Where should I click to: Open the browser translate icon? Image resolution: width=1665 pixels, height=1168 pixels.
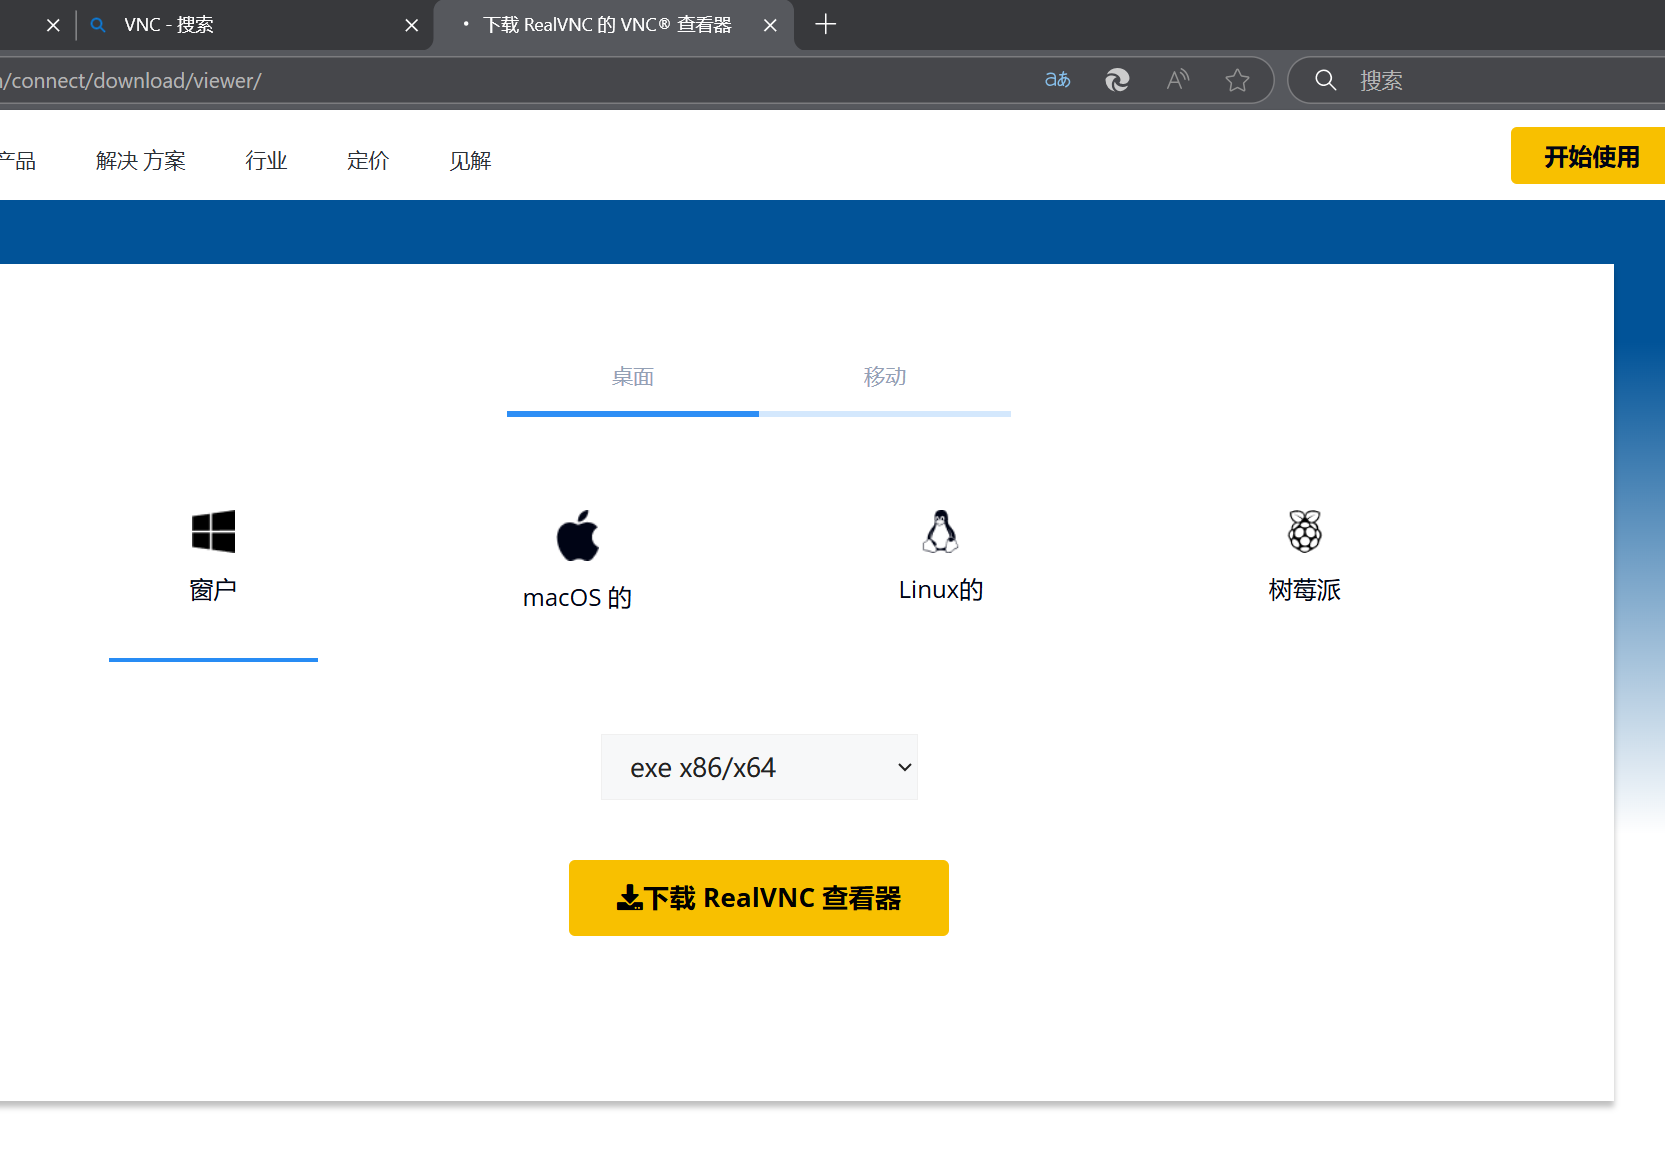(1057, 80)
